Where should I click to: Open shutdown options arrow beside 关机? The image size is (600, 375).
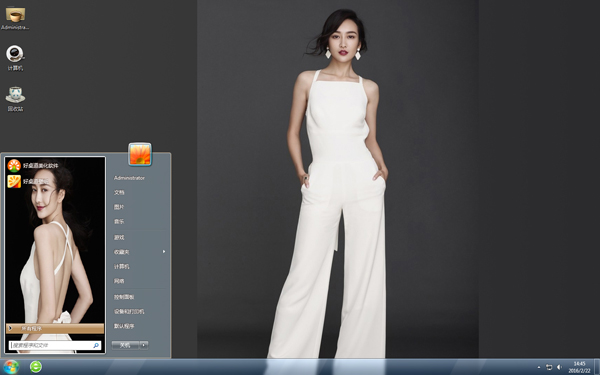pyautogui.click(x=144, y=345)
